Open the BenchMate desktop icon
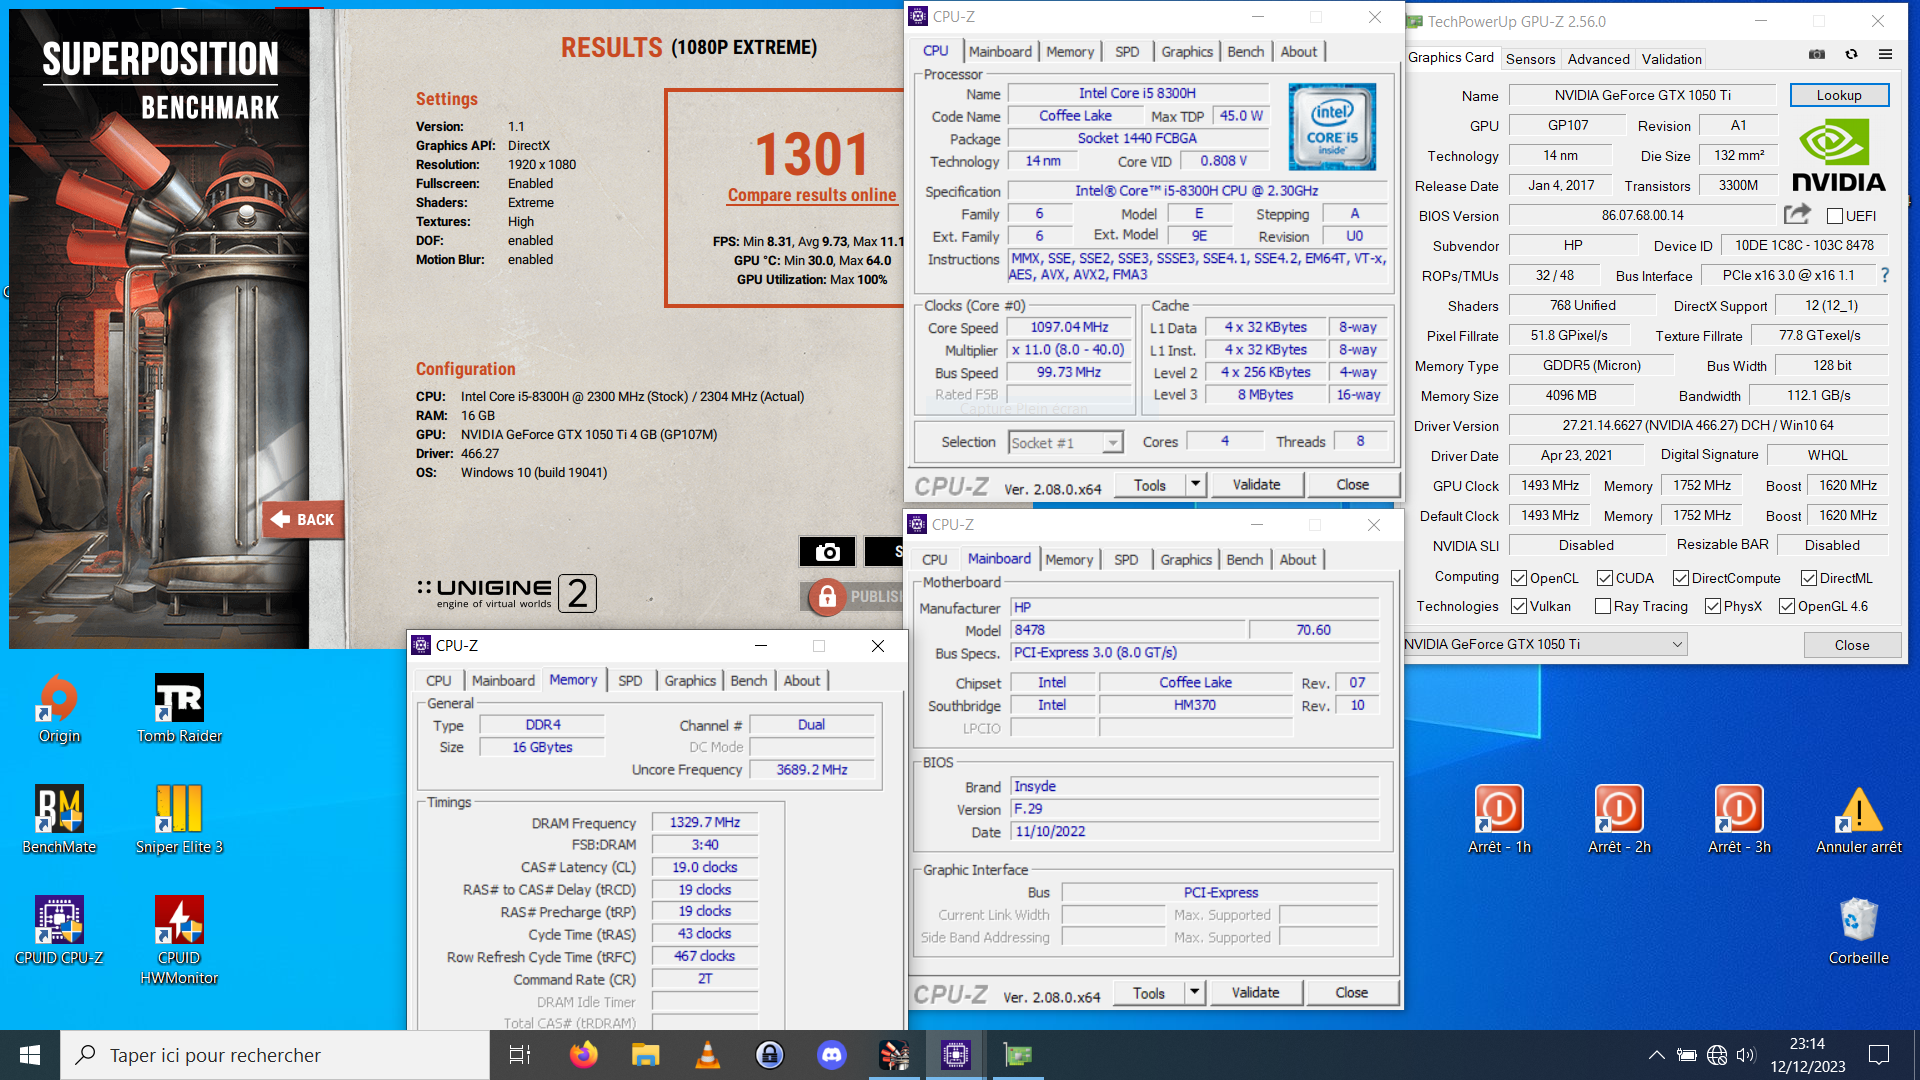The height and width of the screenshot is (1080, 1920). 59,820
